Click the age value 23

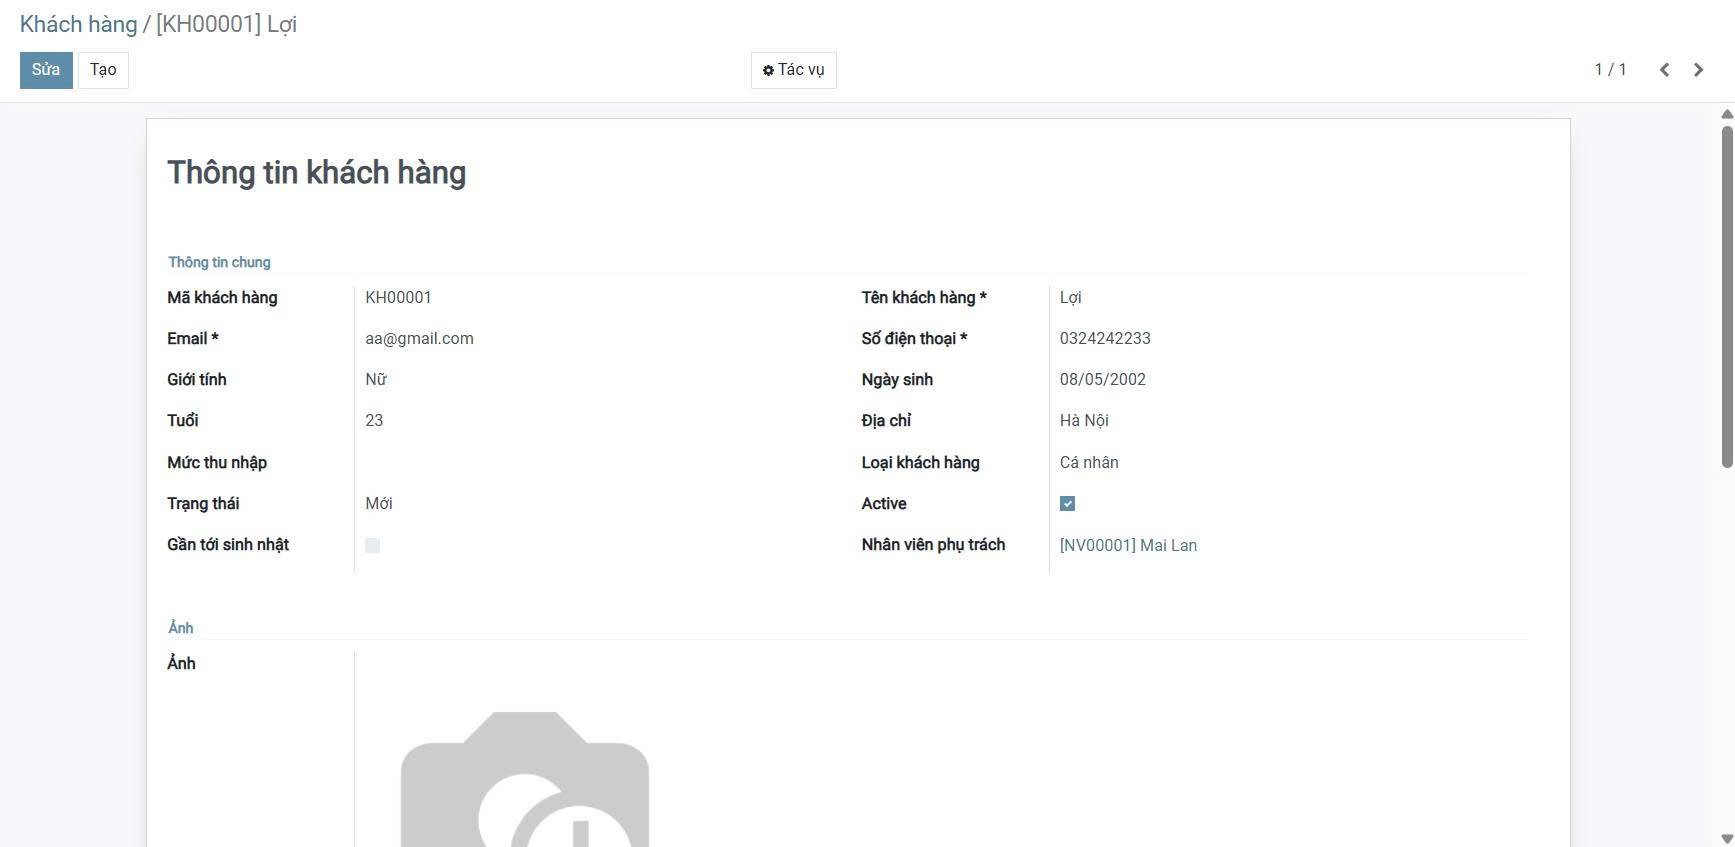click(374, 420)
